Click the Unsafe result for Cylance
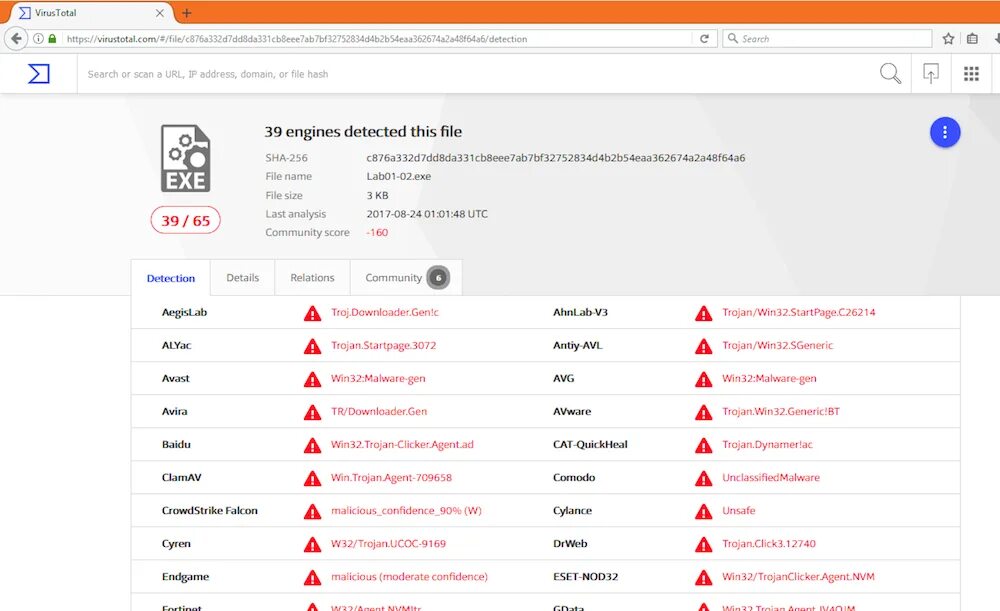Image resolution: width=1000 pixels, height=611 pixels. click(x=739, y=510)
